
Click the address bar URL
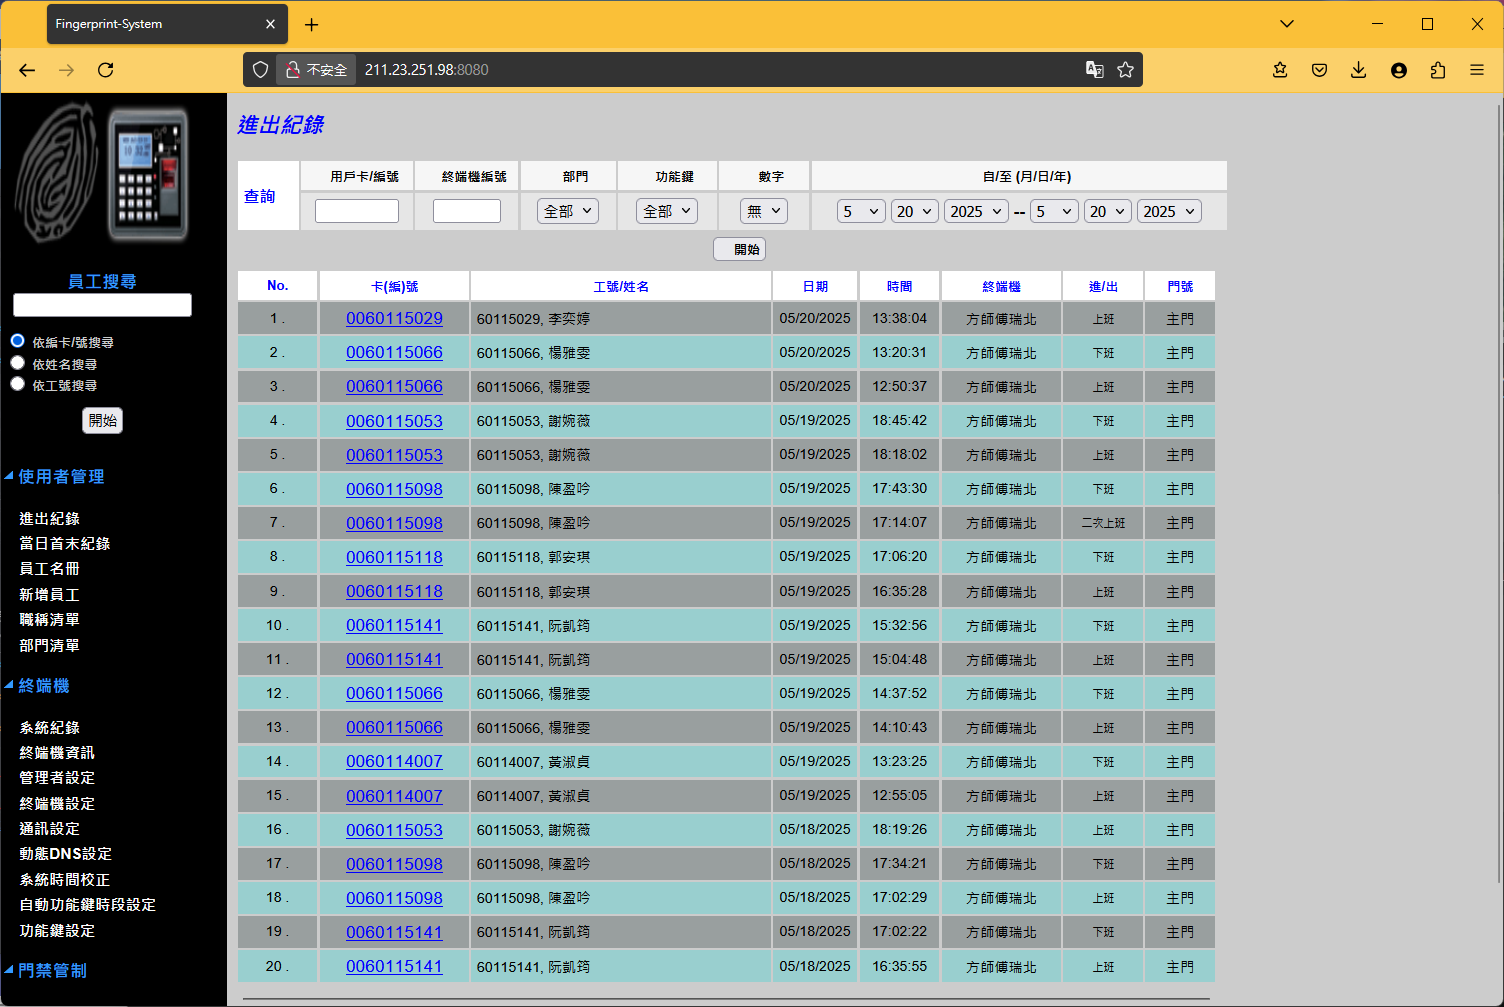pyautogui.click(x=426, y=70)
